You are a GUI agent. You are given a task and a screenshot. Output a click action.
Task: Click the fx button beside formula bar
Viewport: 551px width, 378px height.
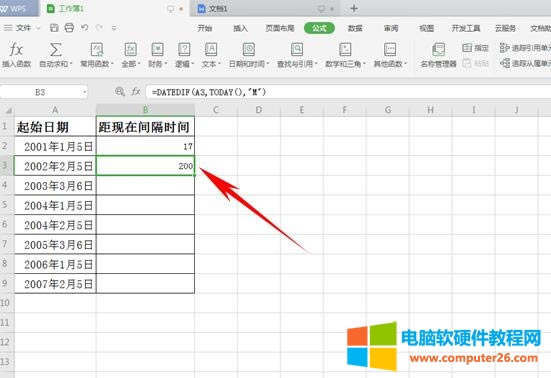(136, 92)
